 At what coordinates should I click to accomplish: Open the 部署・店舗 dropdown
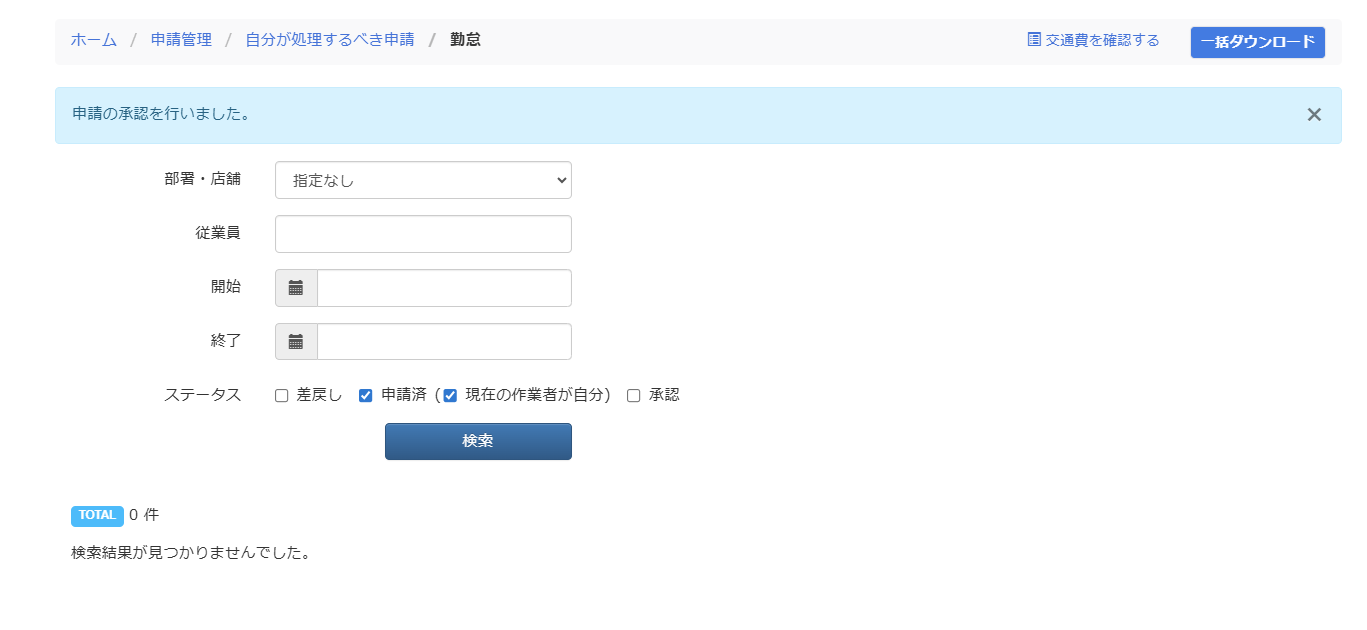pos(423,180)
